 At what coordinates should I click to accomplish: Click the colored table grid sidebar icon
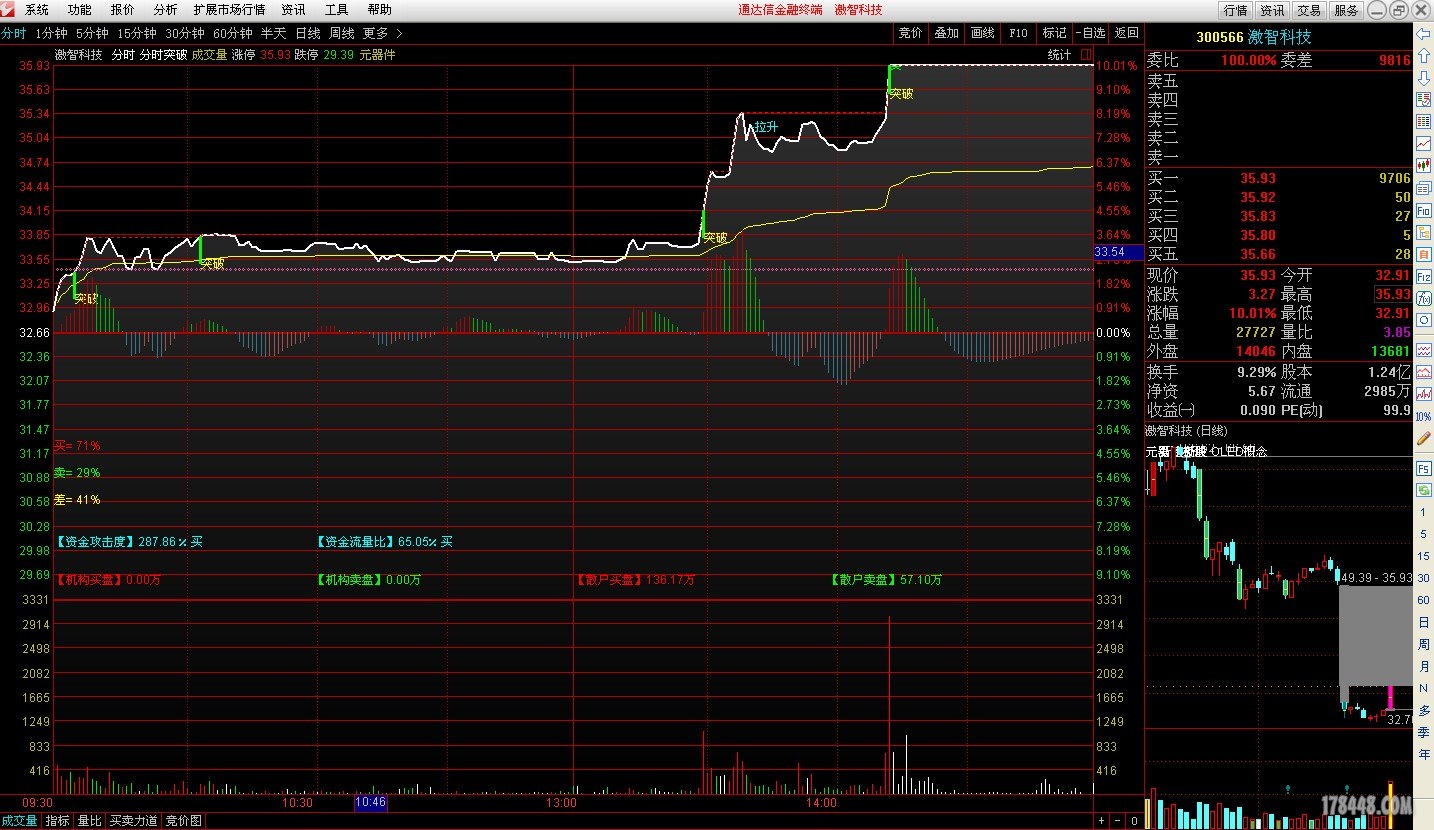click(1422, 121)
